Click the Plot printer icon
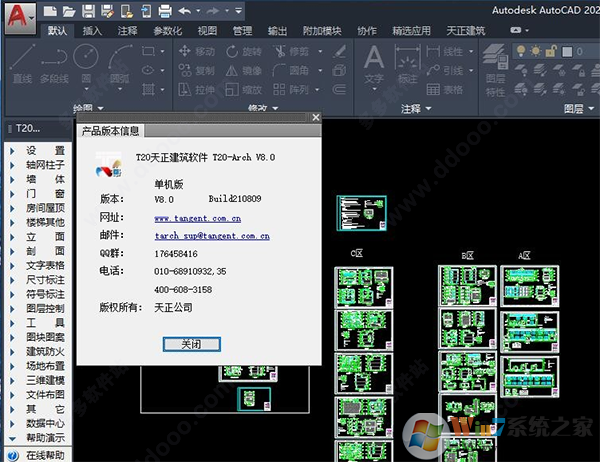This screenshot has height=462, width=600. click(x=165, y=11)
